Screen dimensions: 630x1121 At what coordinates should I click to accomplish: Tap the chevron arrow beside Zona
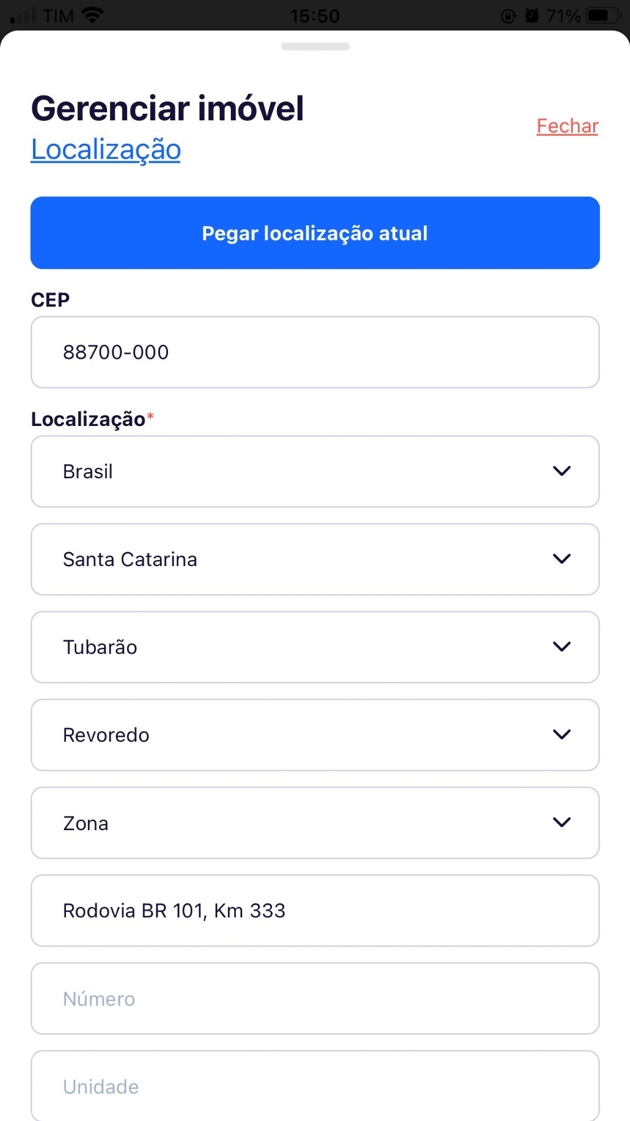point(562,823)
